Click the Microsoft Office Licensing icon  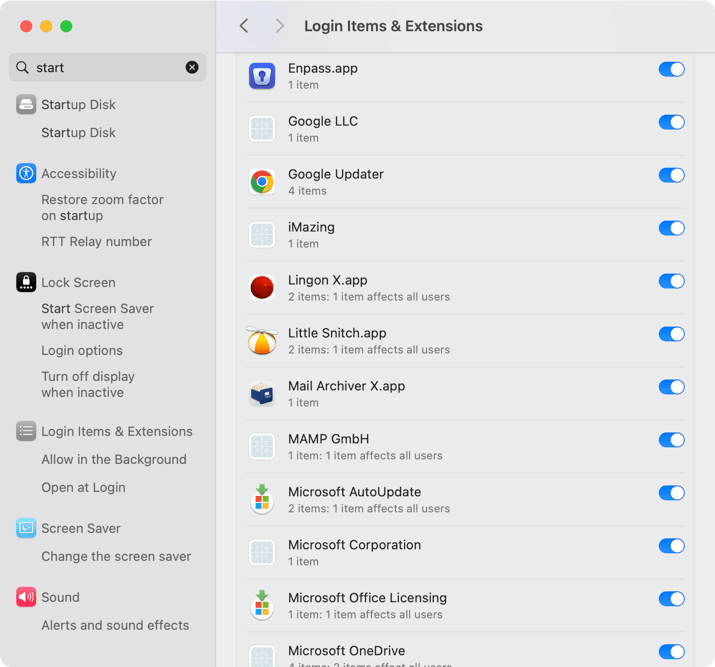pos(262,606)
